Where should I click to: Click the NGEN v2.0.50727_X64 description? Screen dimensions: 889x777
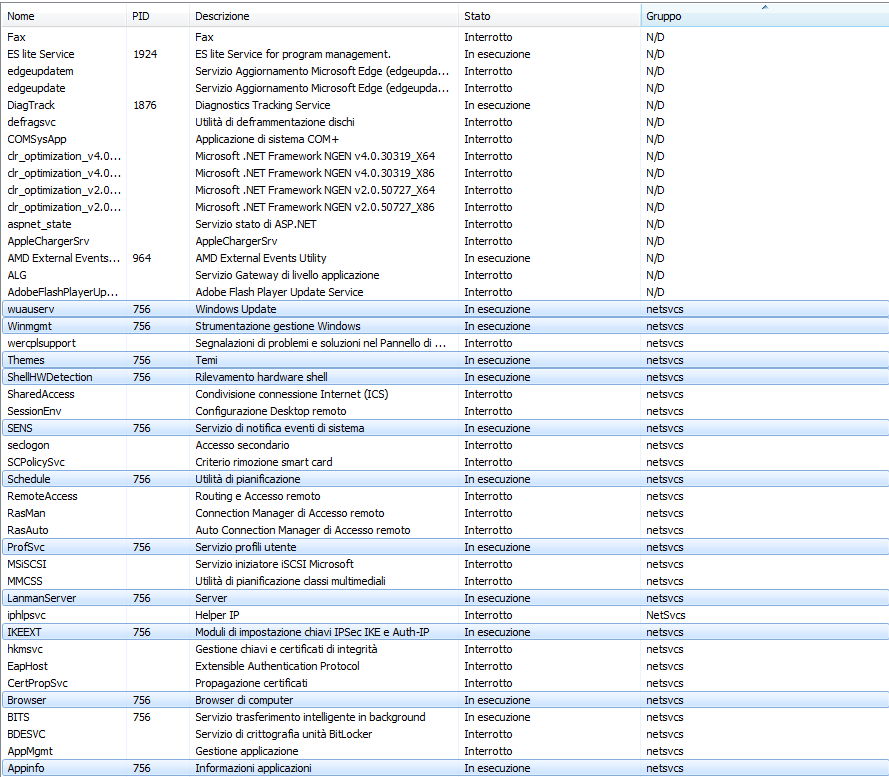[x=315, y=191]
